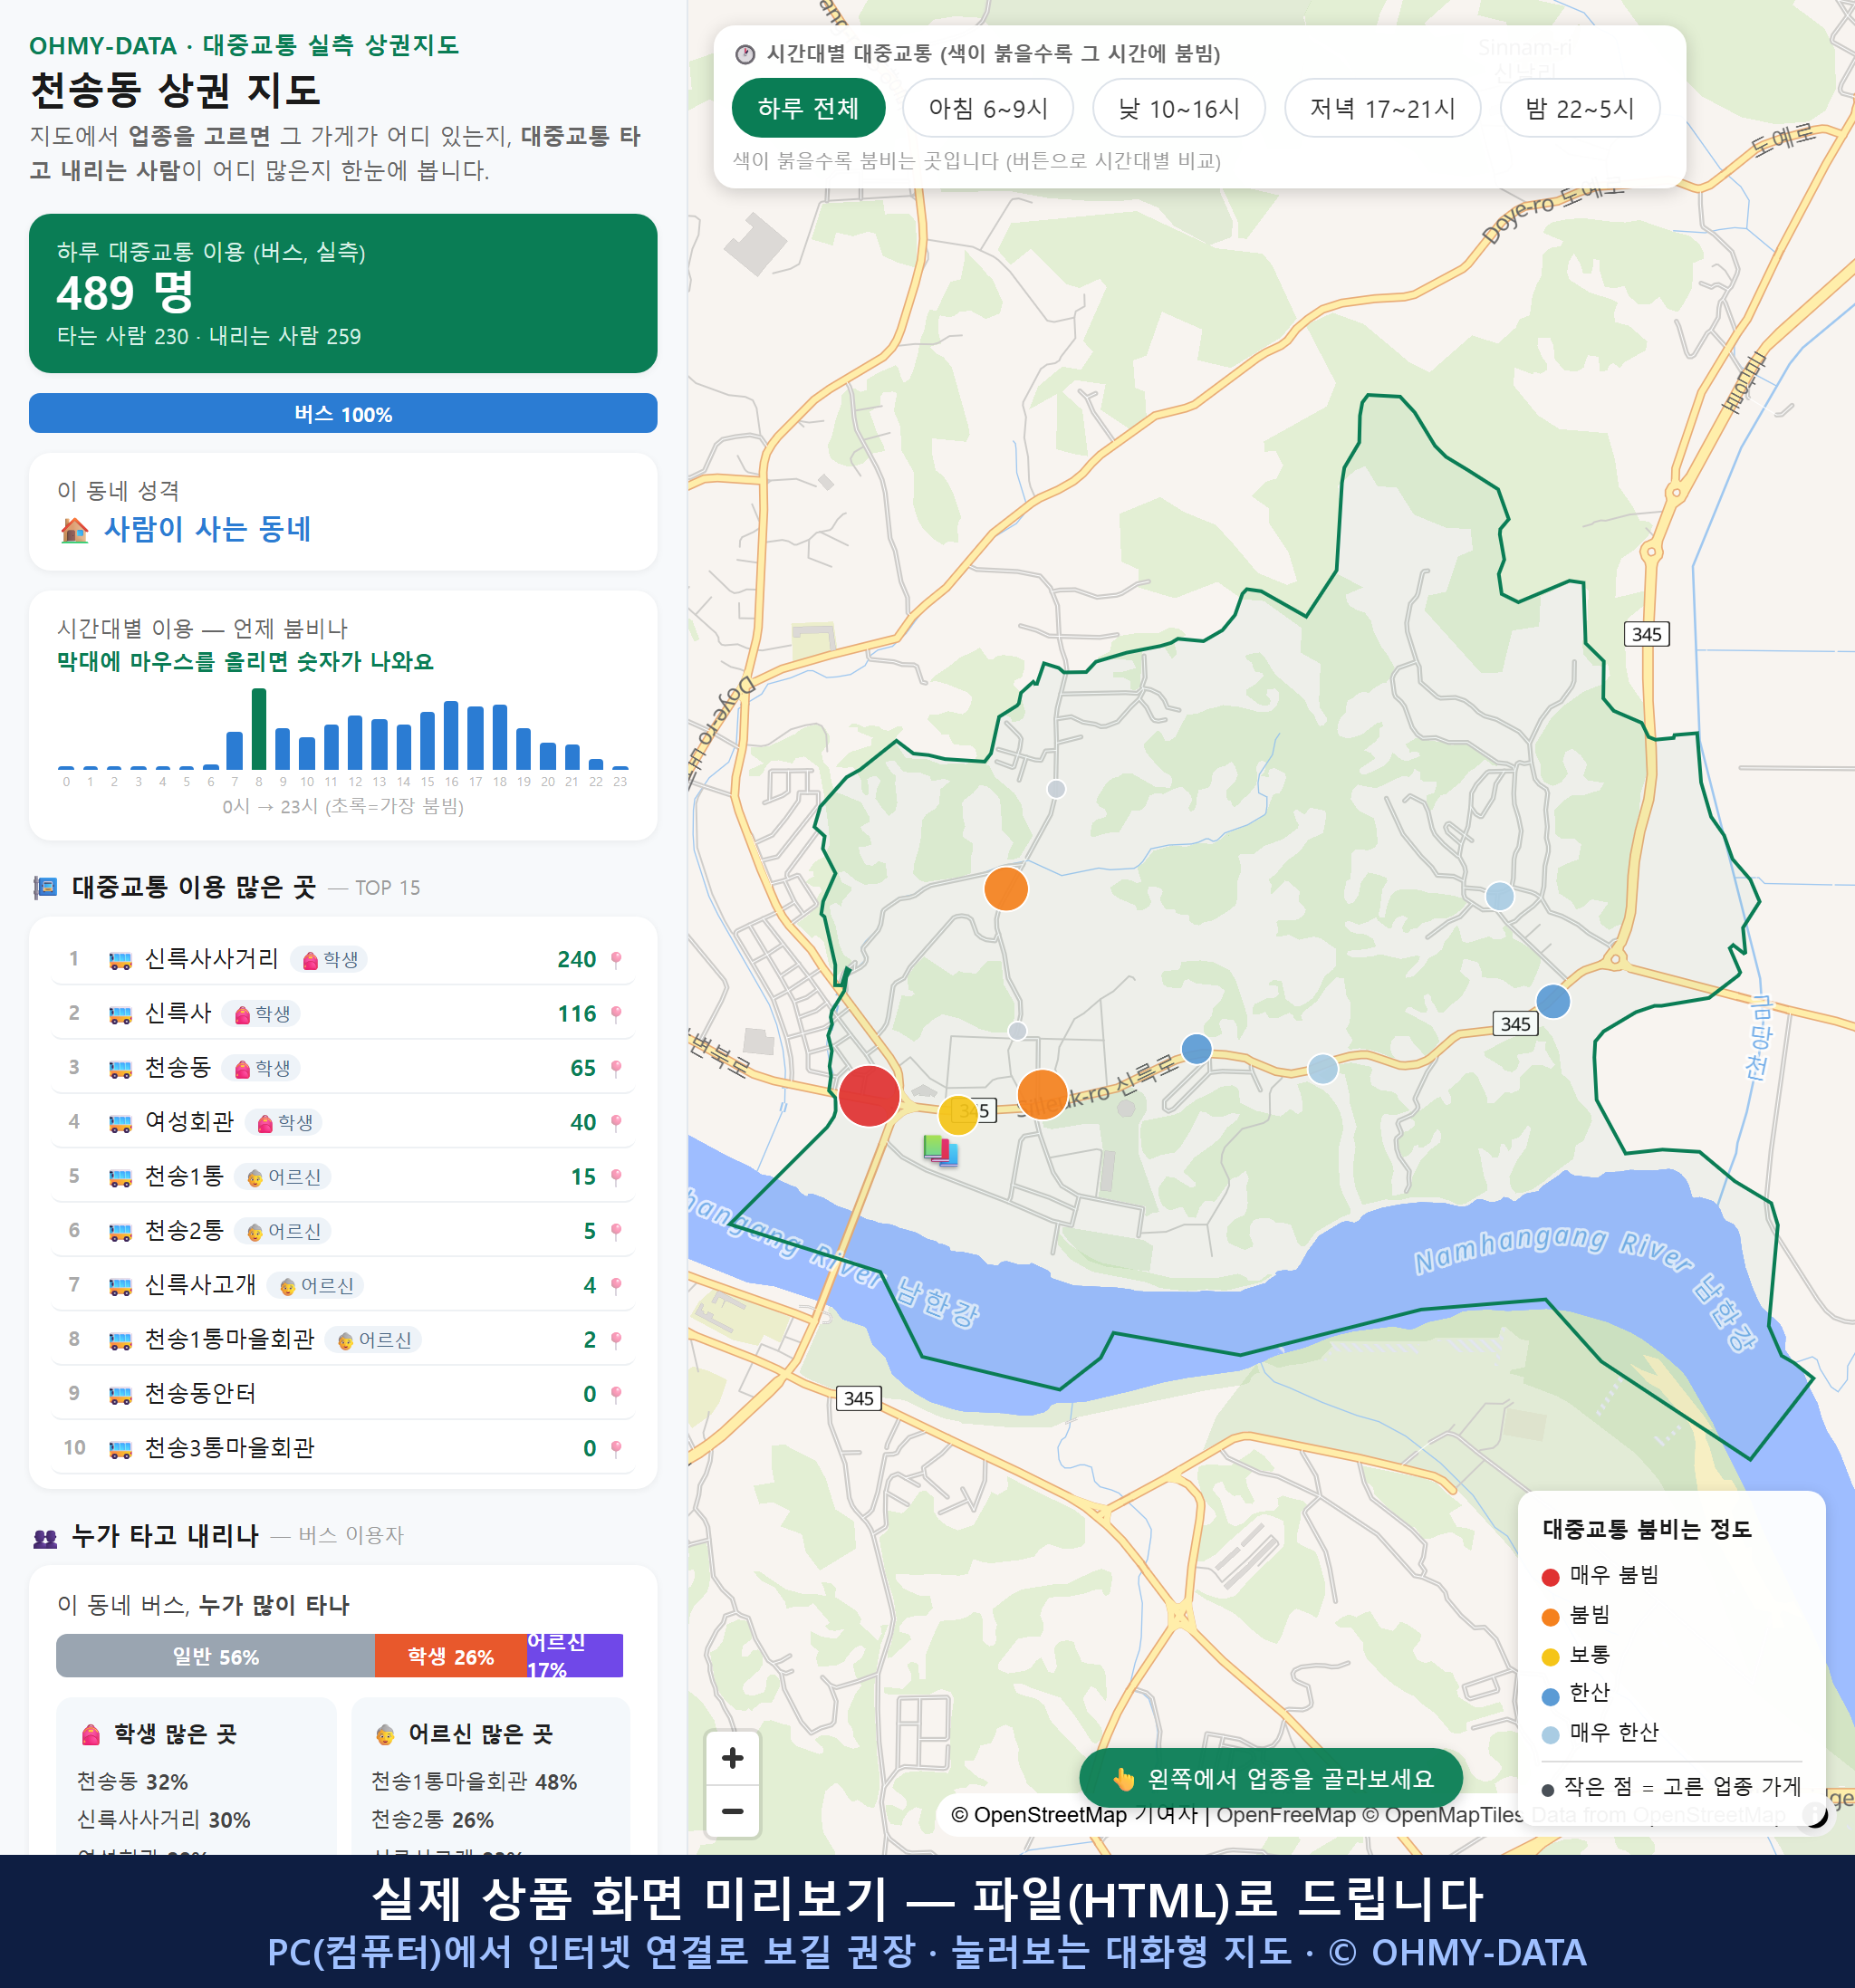Click the light blue 매우 한산 legend dot
This screenshot has width=1855, height=1988.
1551,1735
